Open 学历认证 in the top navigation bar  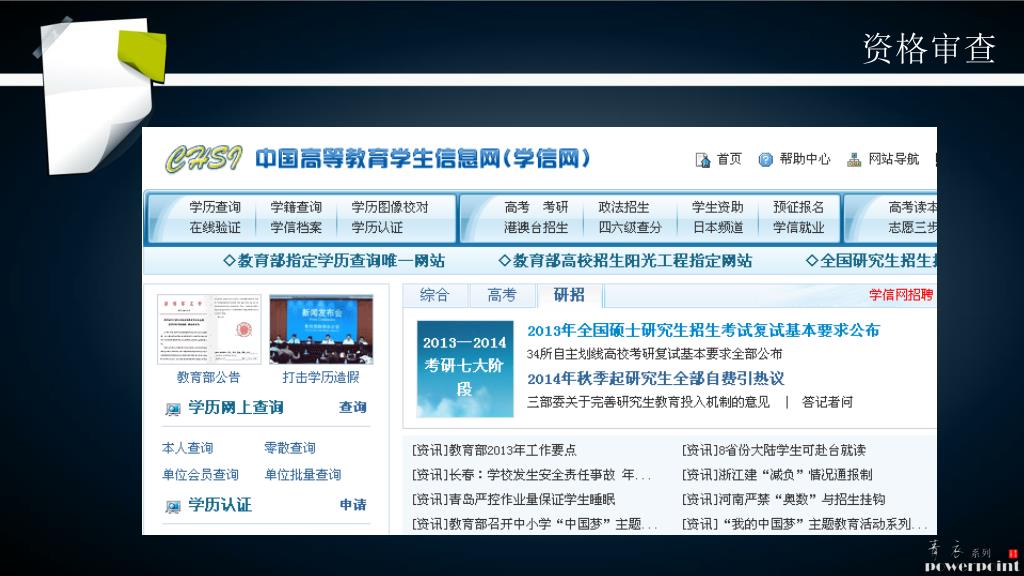pyautogui.click(x=377, y=227)
